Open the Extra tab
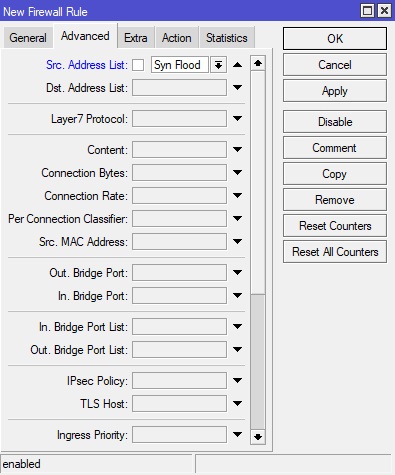 [x=136, y=38]
